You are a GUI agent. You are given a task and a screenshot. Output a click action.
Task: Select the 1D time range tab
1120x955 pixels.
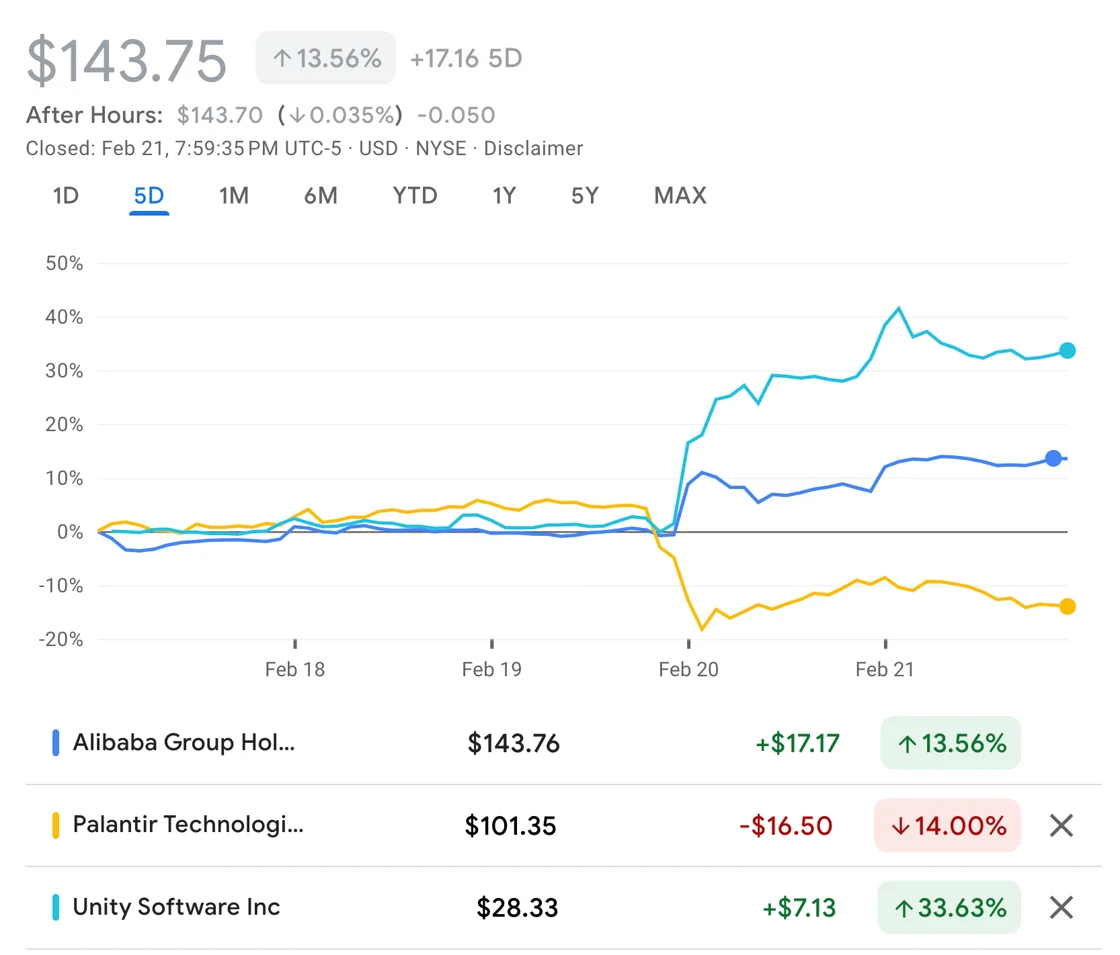[66, 195]
